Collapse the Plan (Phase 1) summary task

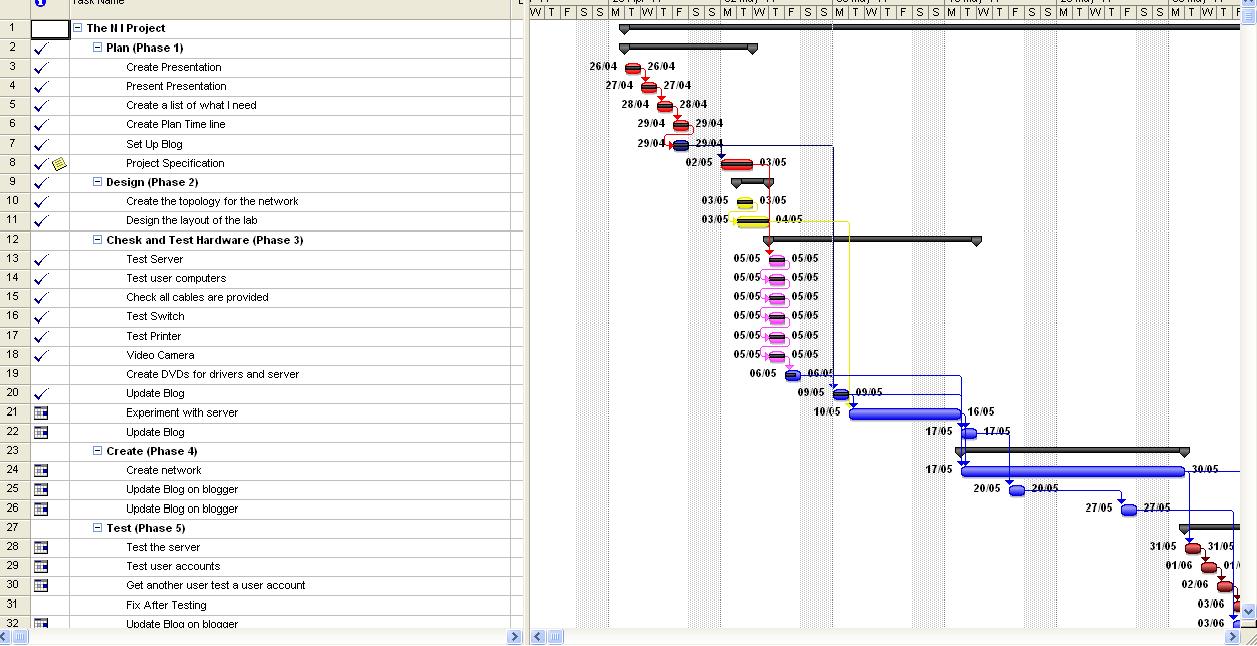click(x=96, y=47)
